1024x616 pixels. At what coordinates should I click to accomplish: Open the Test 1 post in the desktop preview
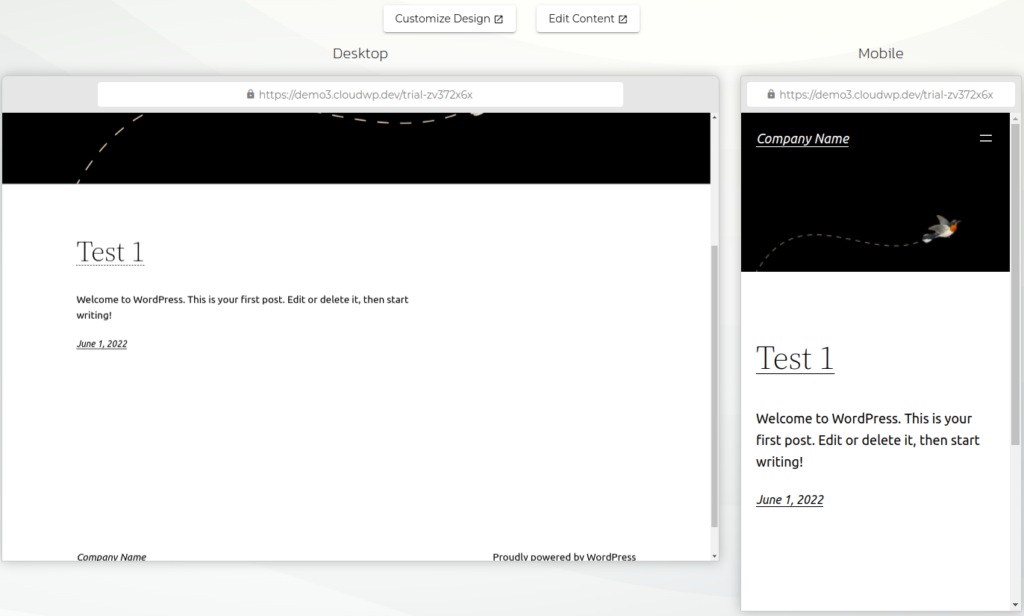point(110,252)
